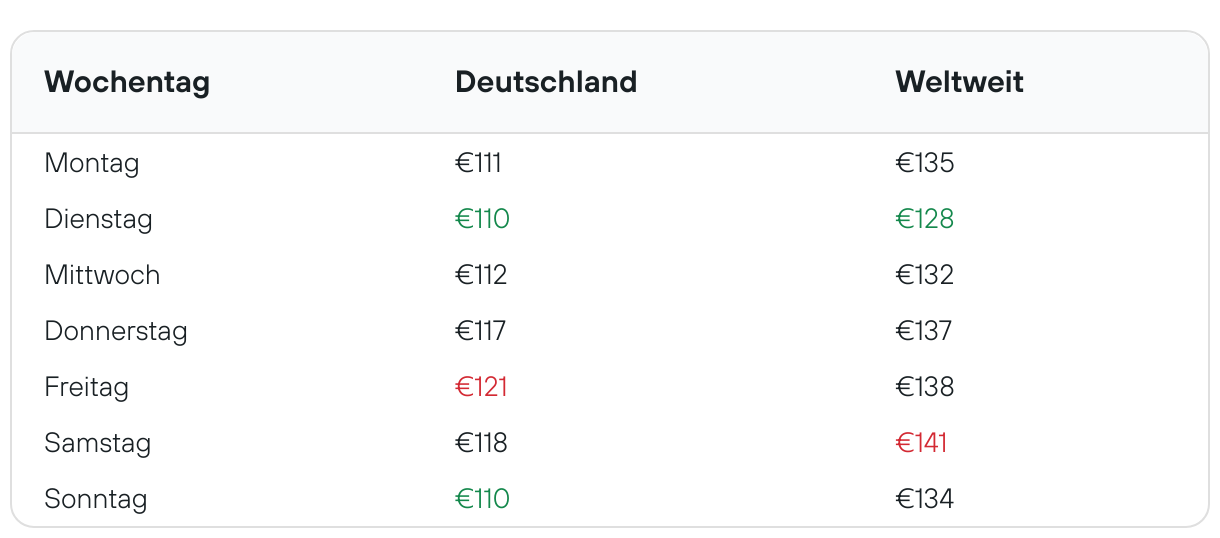Select the Sonntag row label
This screenshot has width=1220, height=538.
click(96, 499)
